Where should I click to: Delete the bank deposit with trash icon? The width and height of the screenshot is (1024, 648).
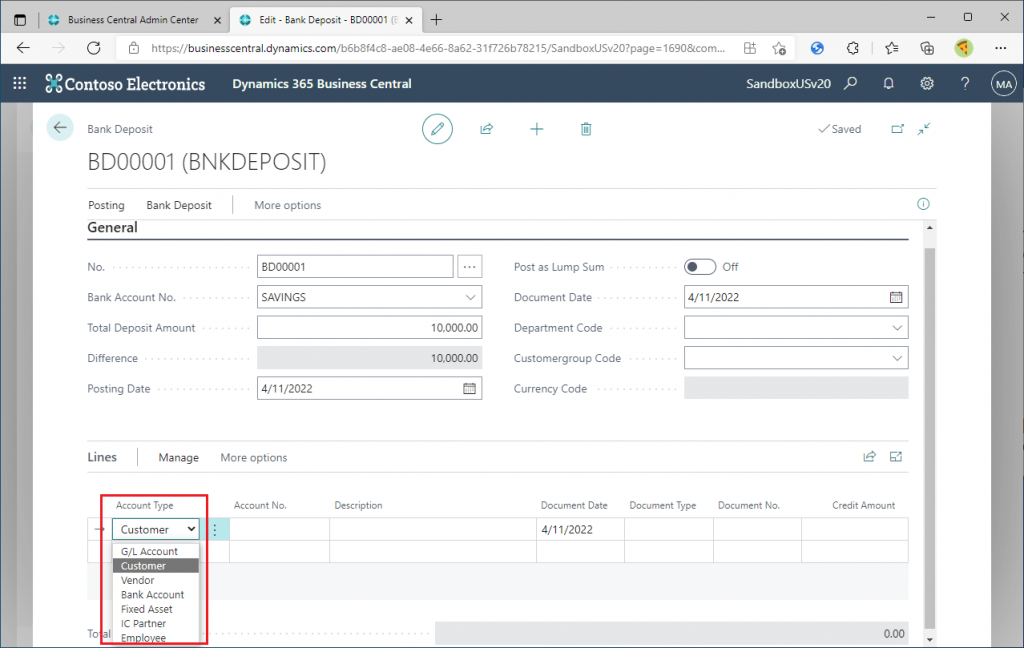pos(586,129)
